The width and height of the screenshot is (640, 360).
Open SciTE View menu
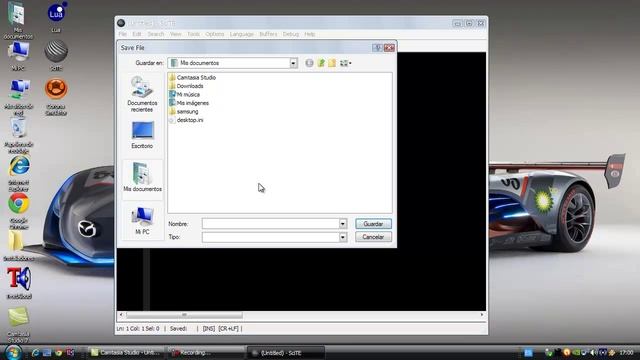click(176, 34)
